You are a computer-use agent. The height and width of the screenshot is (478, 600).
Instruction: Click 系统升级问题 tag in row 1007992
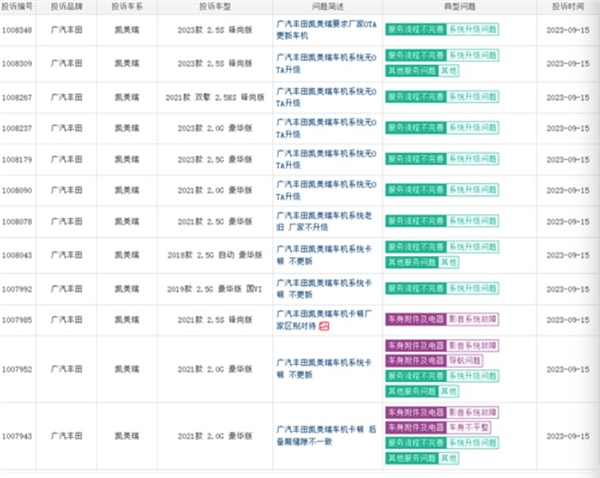pyautogui.click(x=473, y=289)
